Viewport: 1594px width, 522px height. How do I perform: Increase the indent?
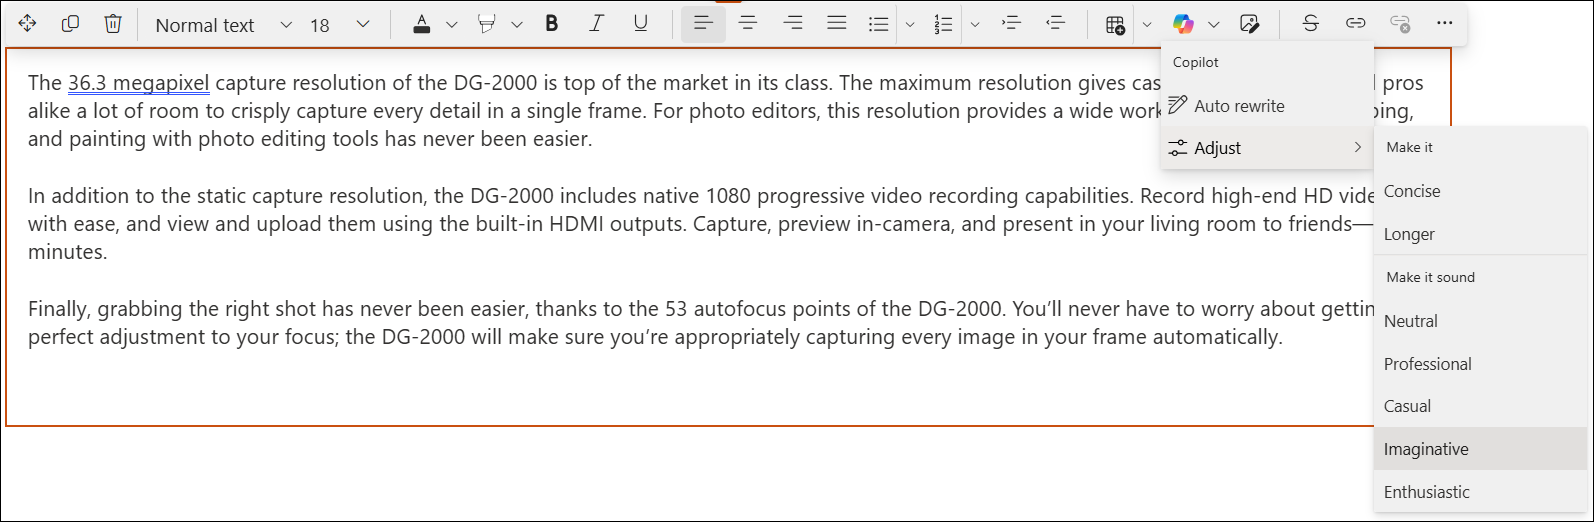(x=1011, y=24)
